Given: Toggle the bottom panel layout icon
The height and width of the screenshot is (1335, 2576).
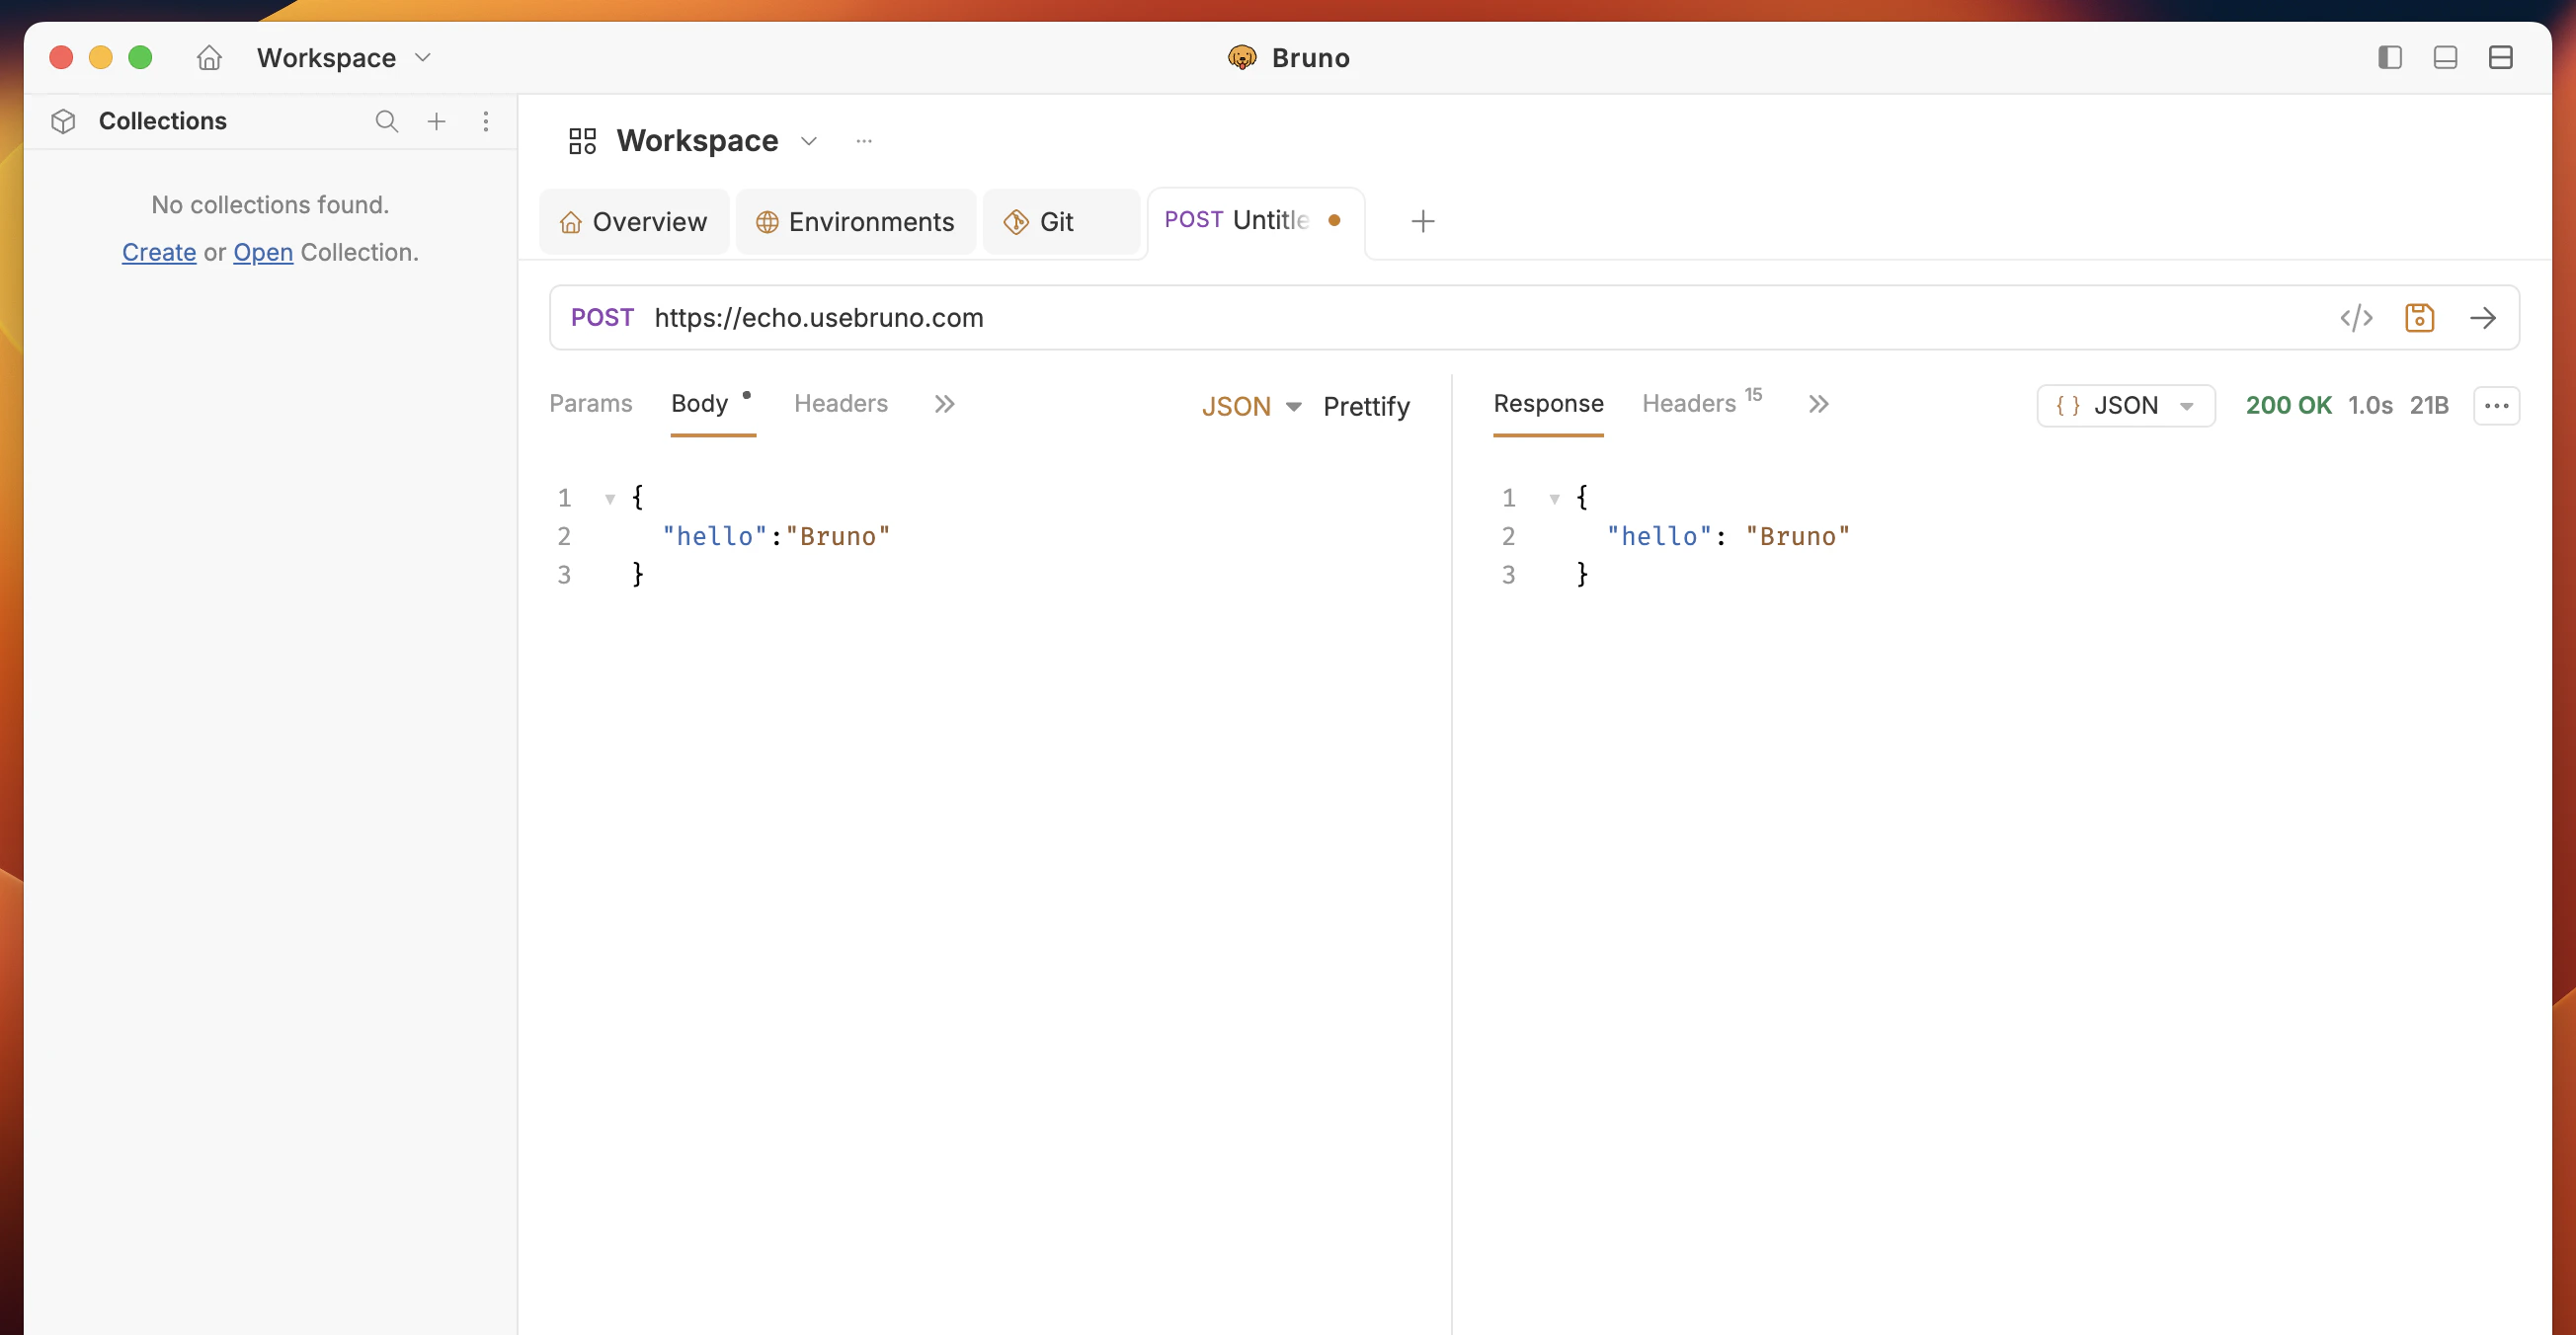Looking at the screenshot, I should pyautogui.click(x=2445, y=58).
